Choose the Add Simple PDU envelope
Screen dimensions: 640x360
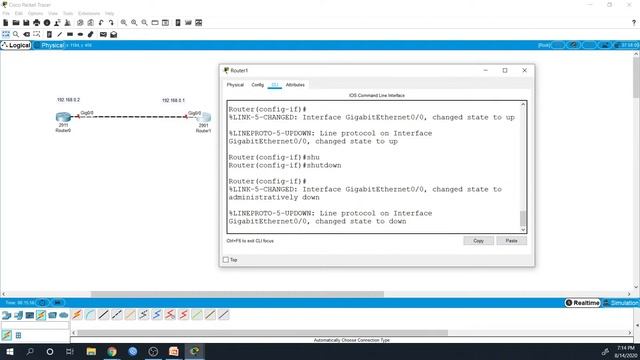(103, 34)
